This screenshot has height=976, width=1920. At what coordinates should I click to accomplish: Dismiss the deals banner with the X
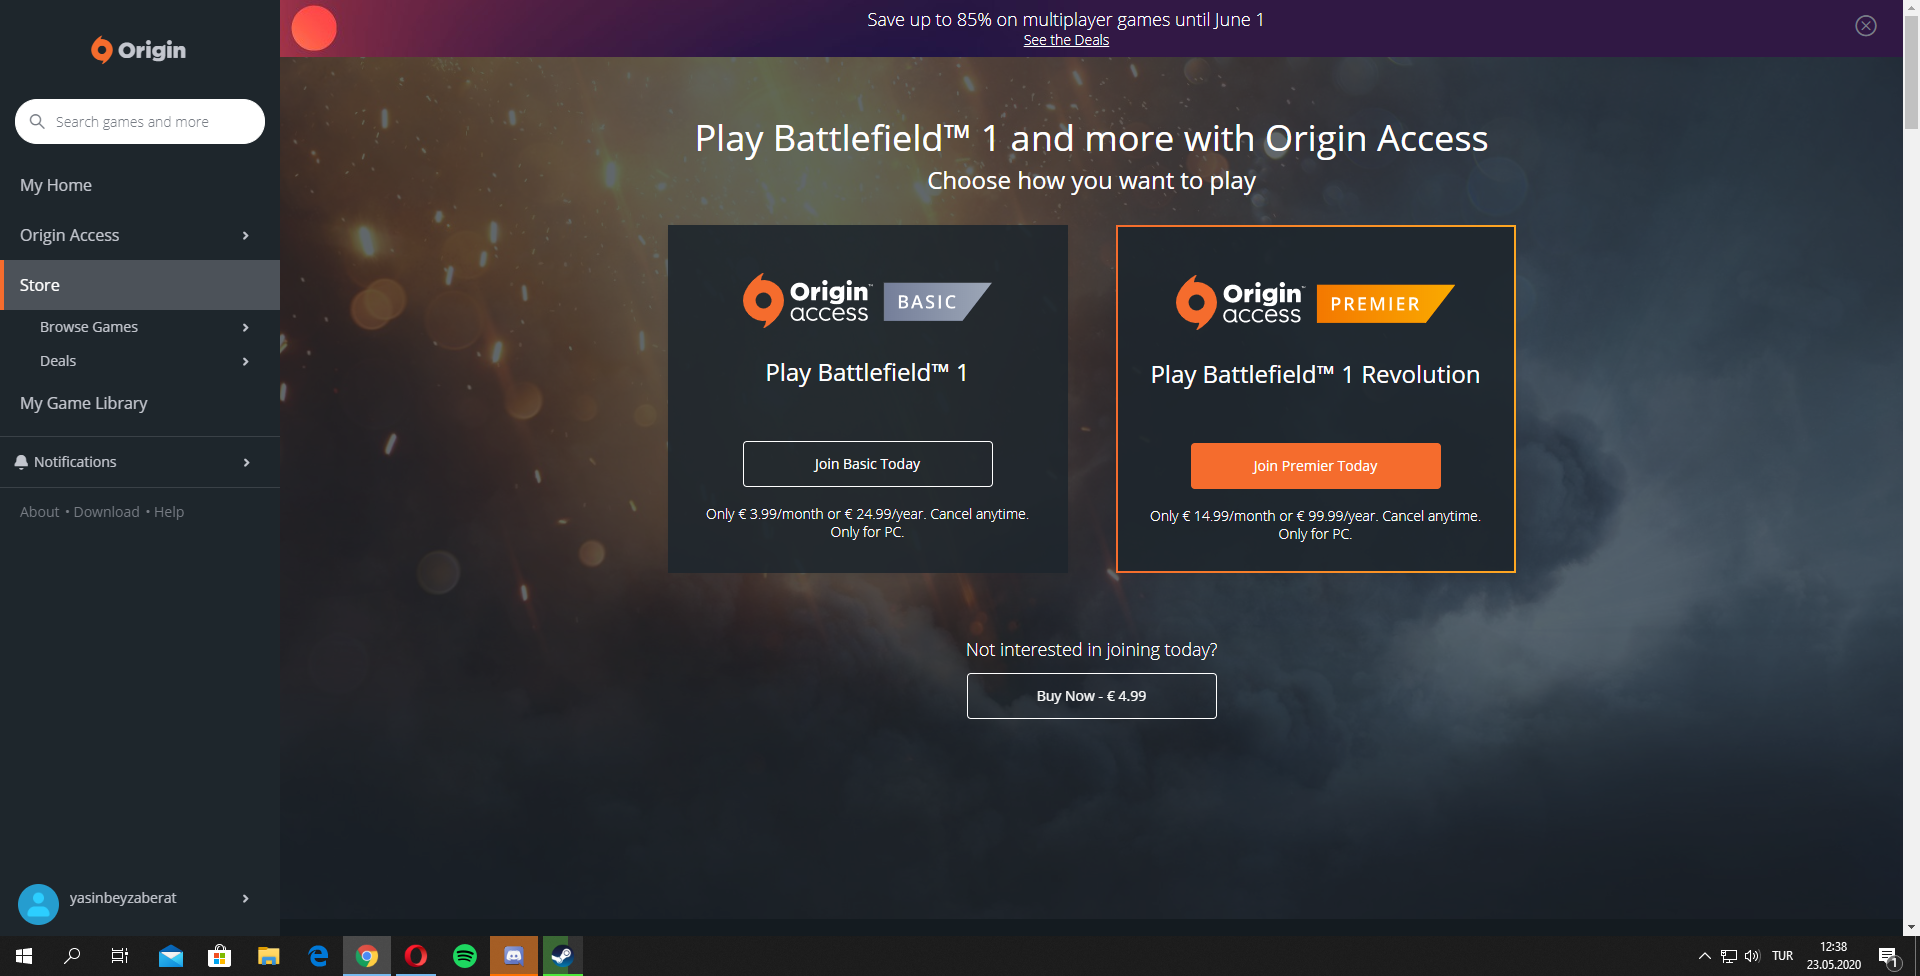pyautogui.click(x=1866, y=26)
